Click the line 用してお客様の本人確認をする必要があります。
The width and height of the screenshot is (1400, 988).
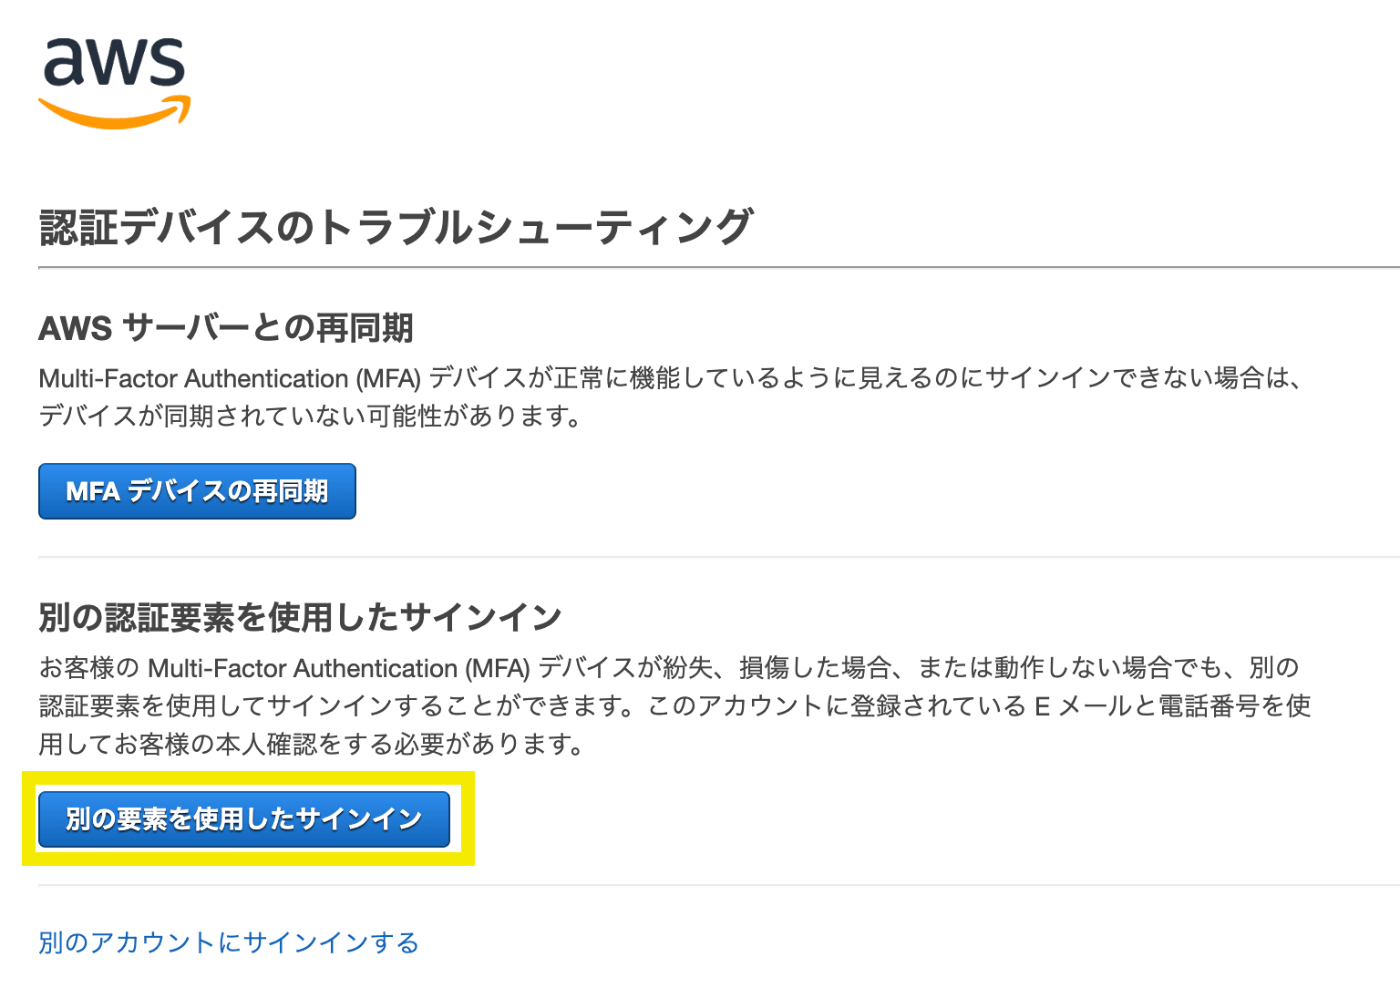pos(311,744)
